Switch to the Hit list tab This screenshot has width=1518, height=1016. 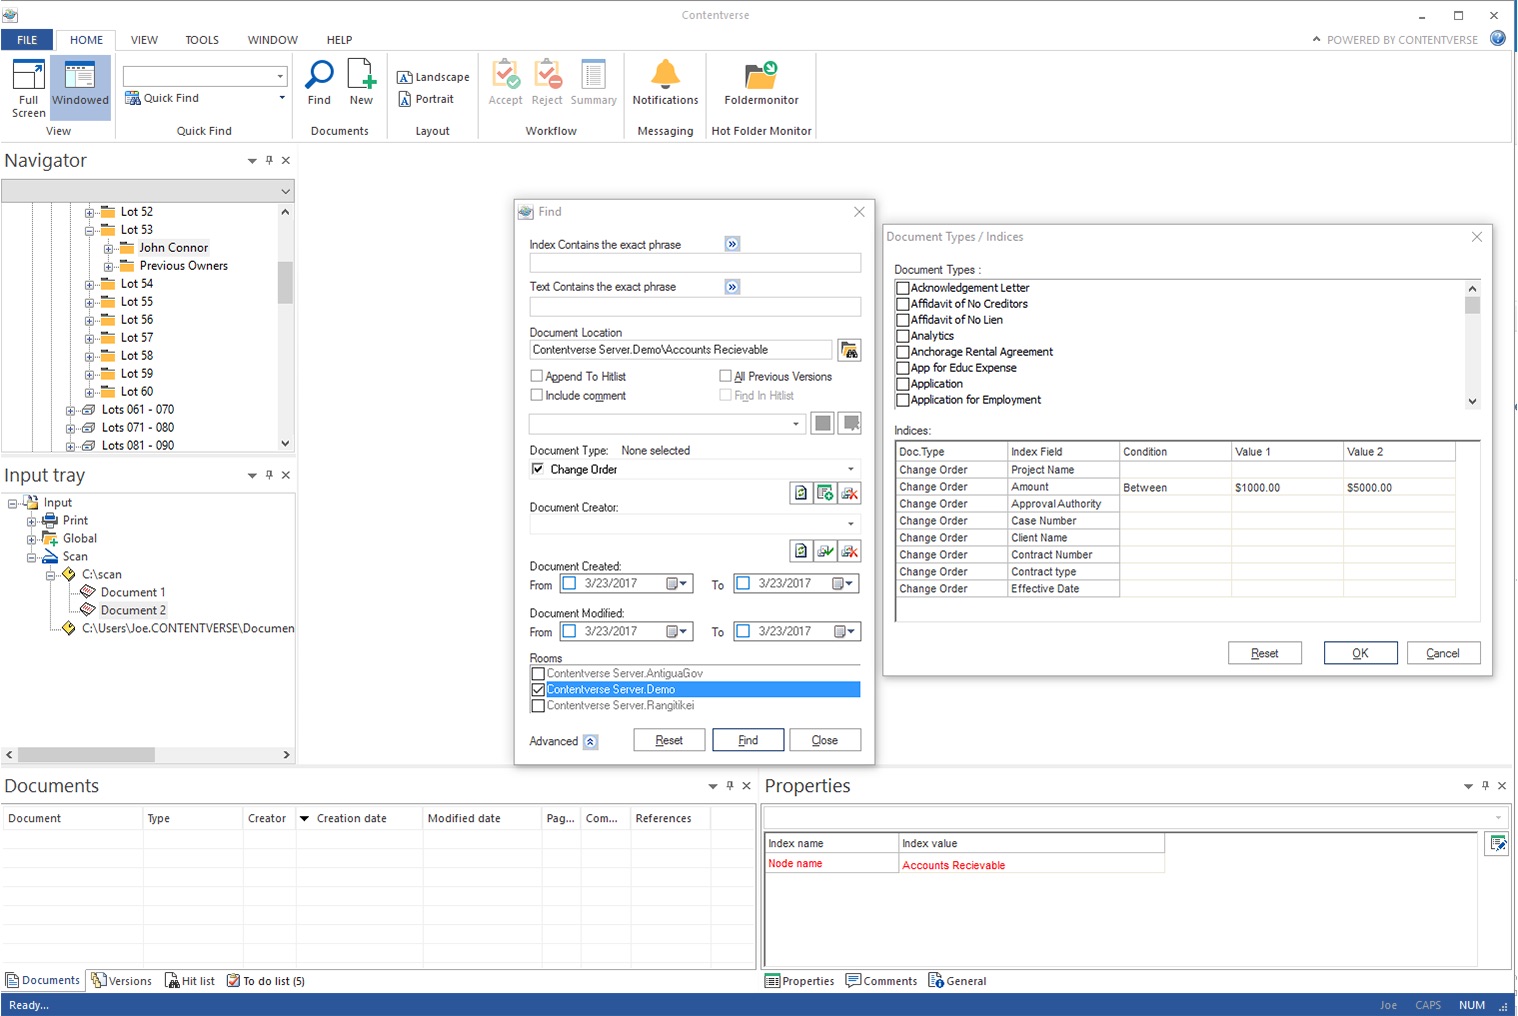tap(190, 981)
